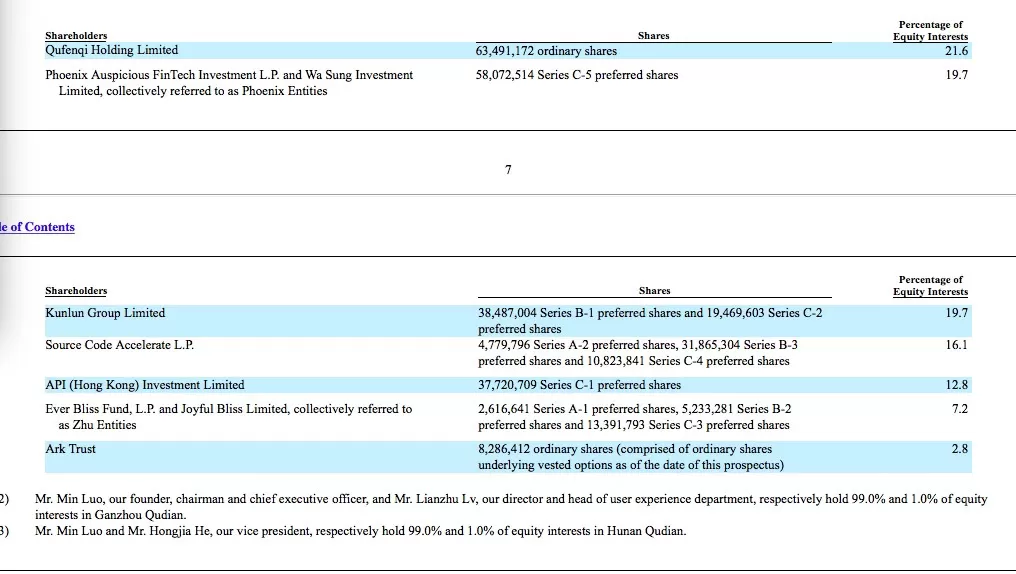Click the lower table's Shareholders header
Screen dimensions: 1016x574
pyautogui.click(x=76, y=291)
